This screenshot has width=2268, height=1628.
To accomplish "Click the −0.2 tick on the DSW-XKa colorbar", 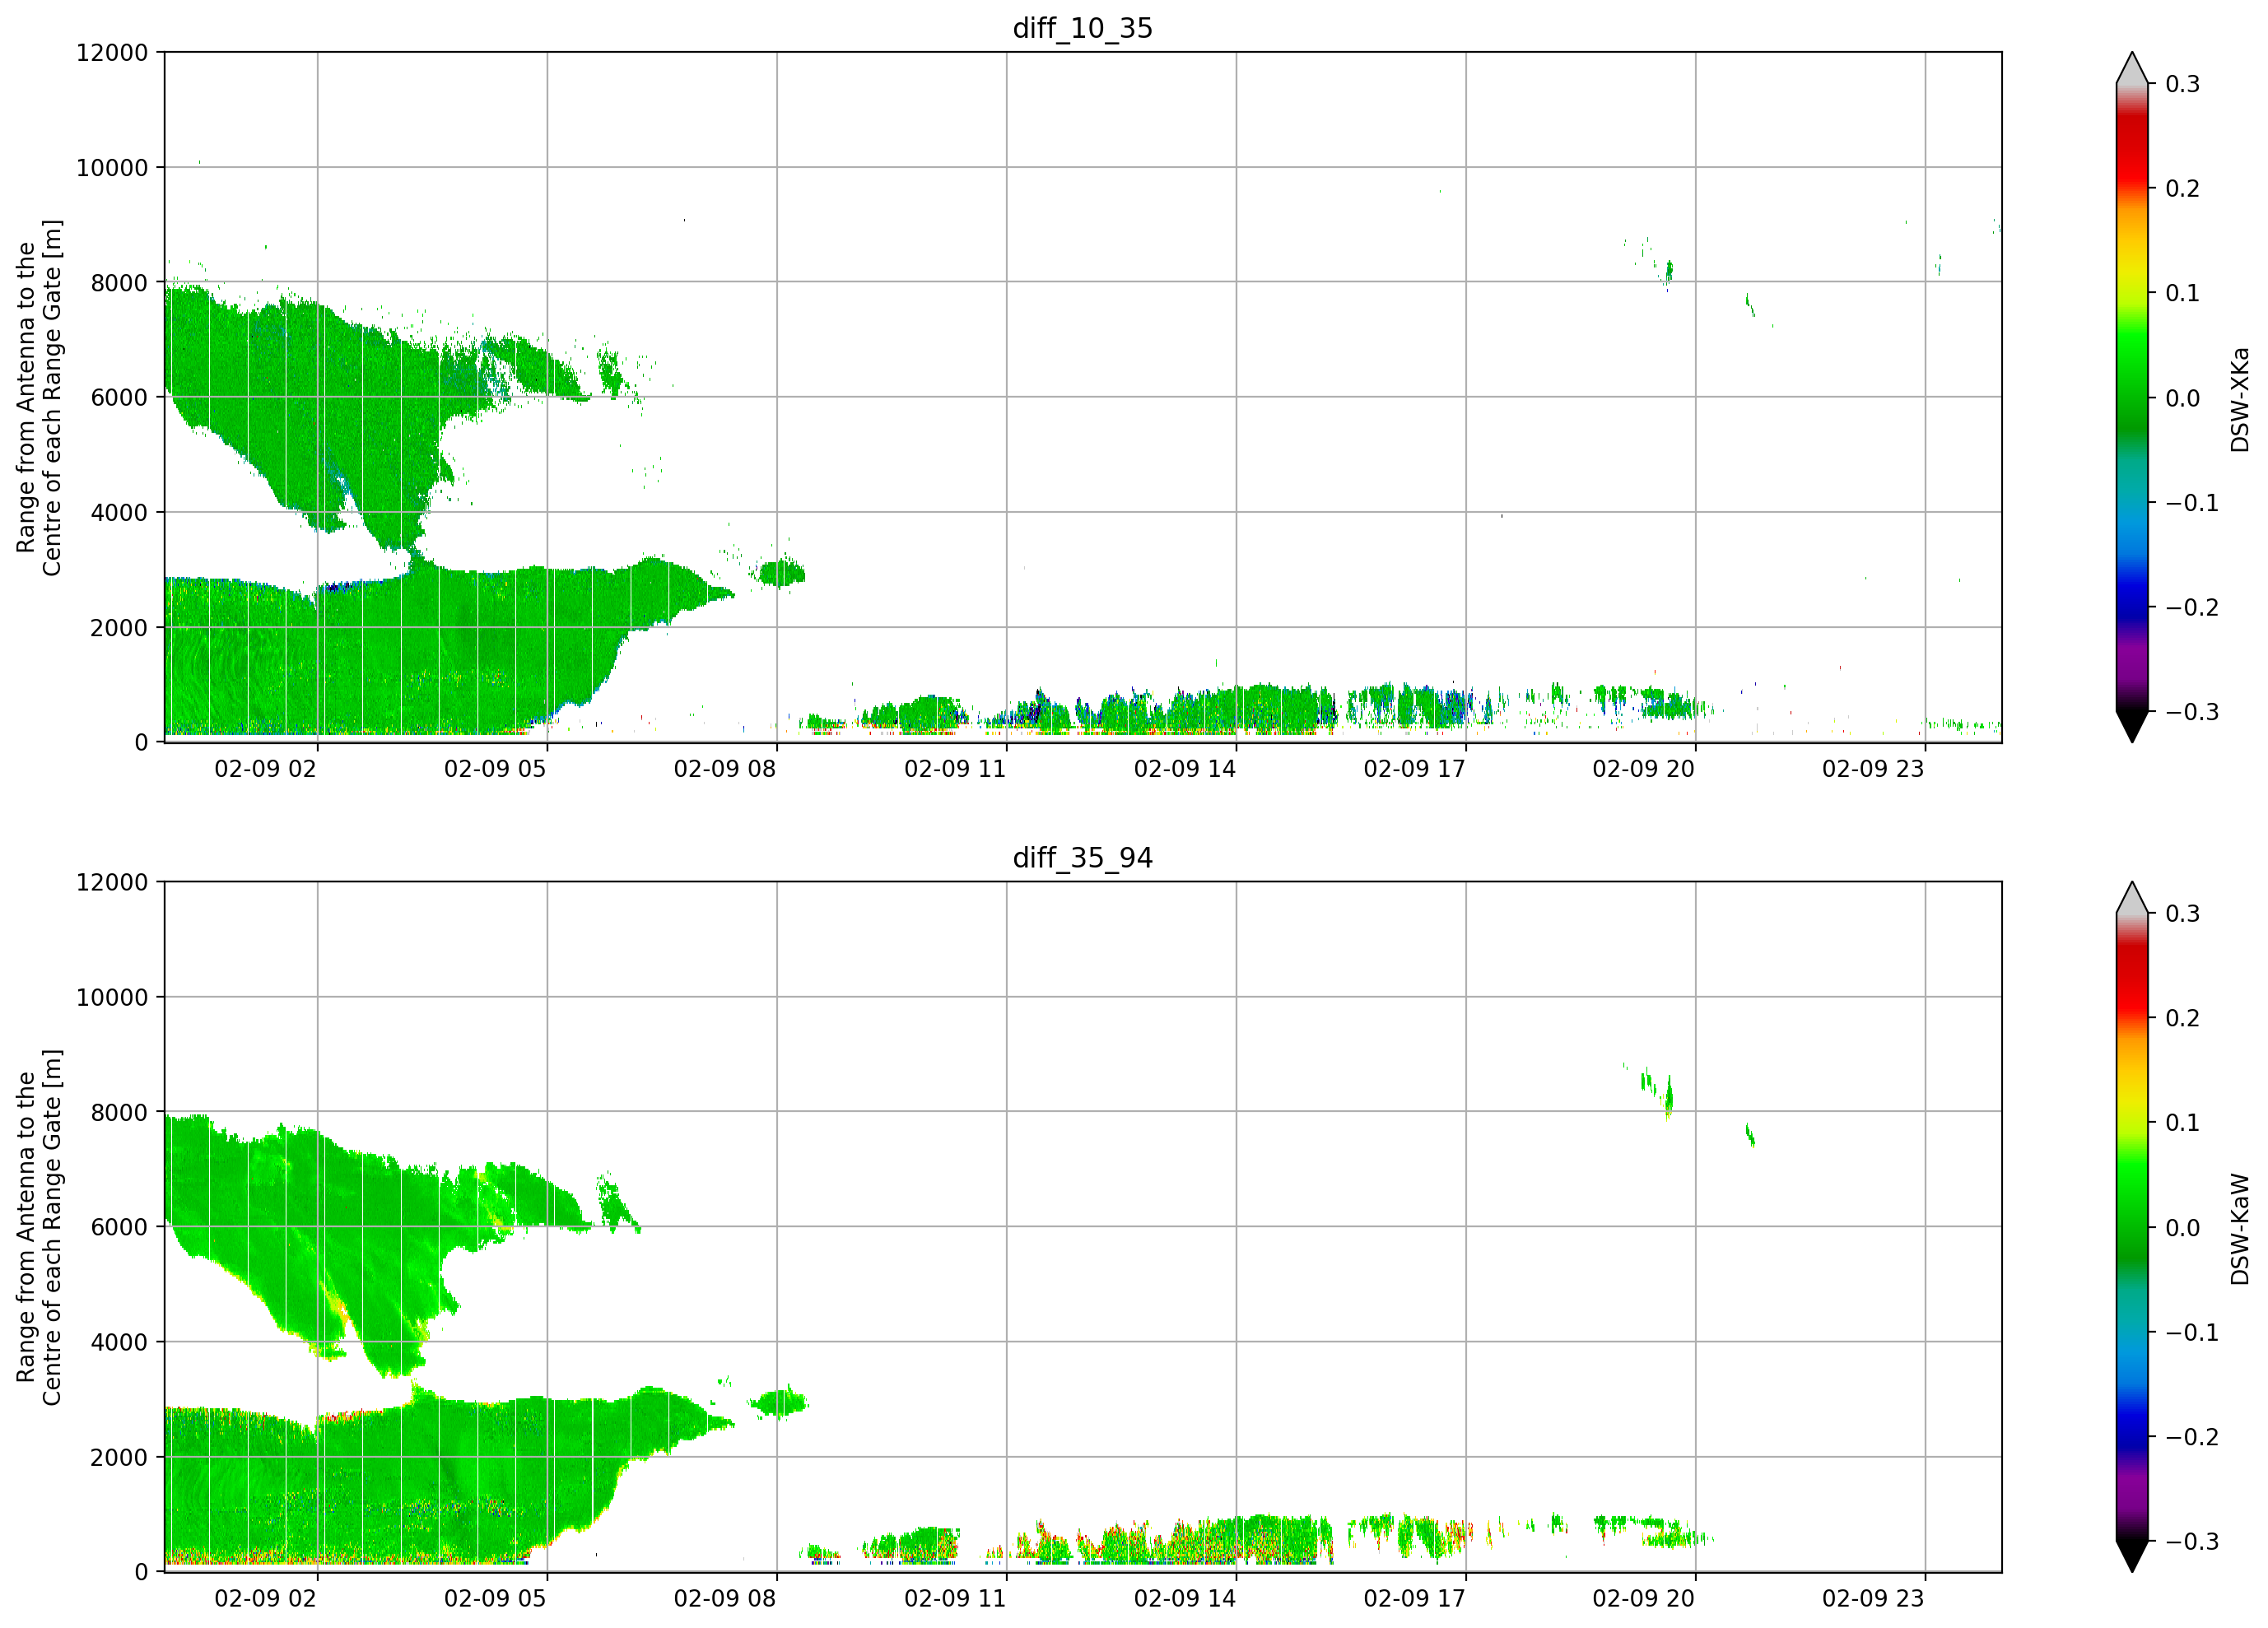I will [x=2192, y=607].
